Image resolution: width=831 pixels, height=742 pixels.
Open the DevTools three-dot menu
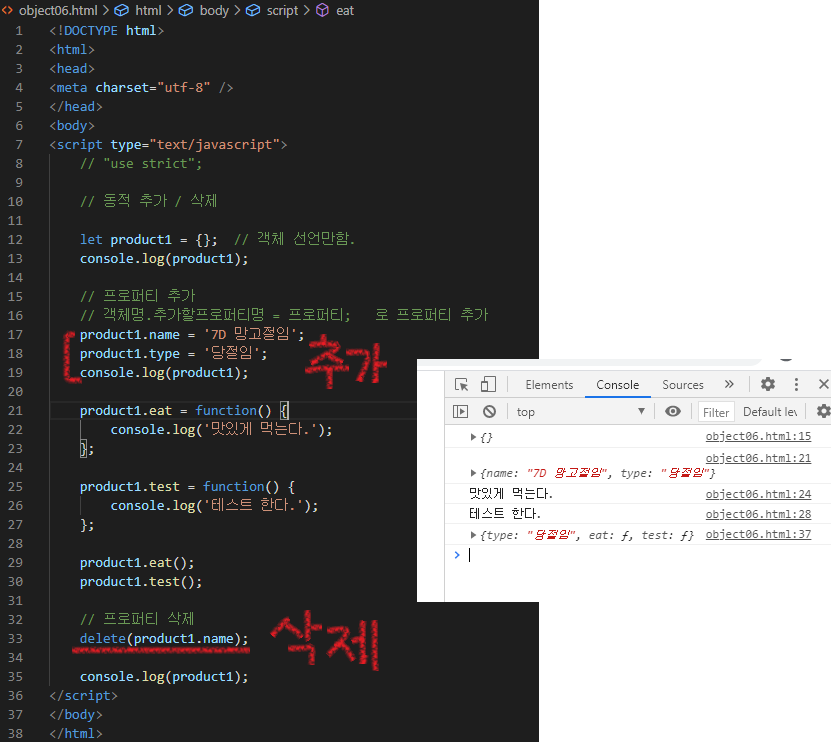[796, 384]
